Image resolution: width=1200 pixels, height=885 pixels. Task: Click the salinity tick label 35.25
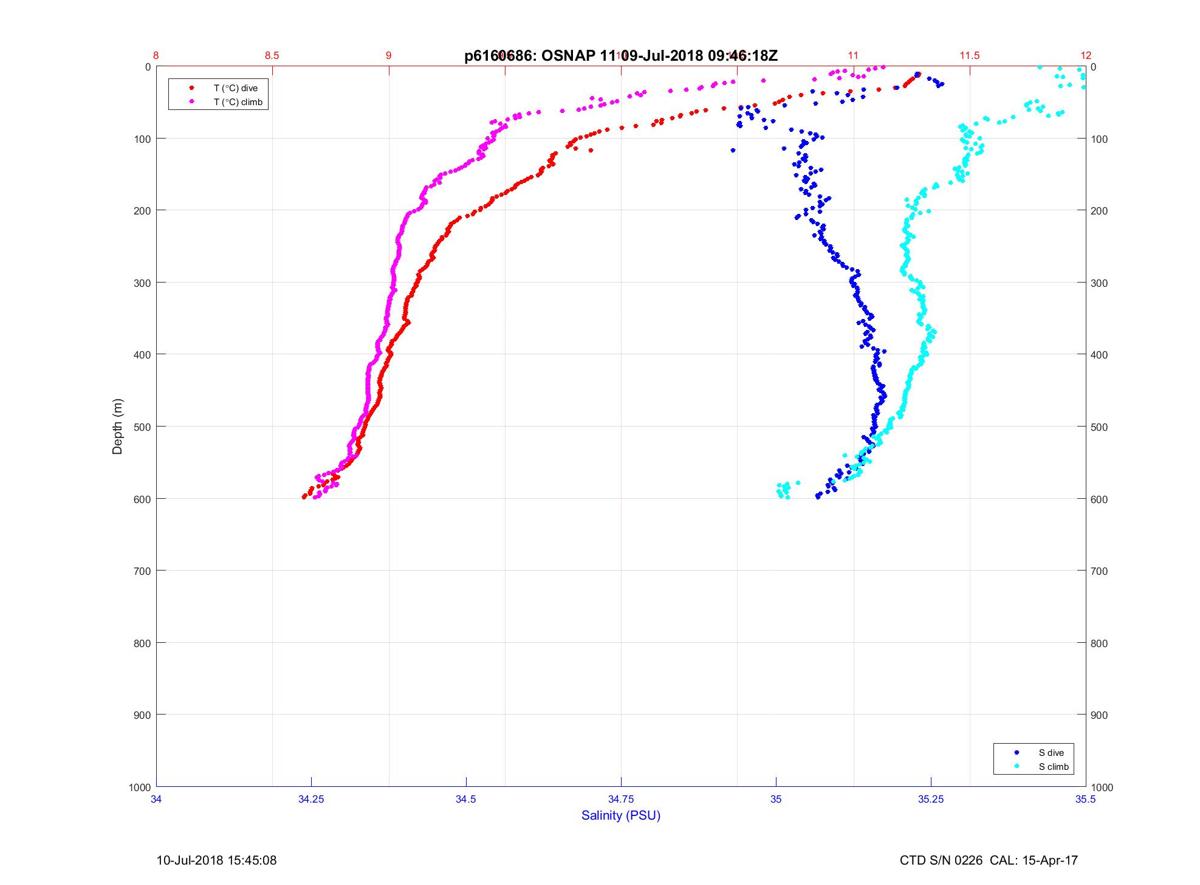[x=931, y=799]
